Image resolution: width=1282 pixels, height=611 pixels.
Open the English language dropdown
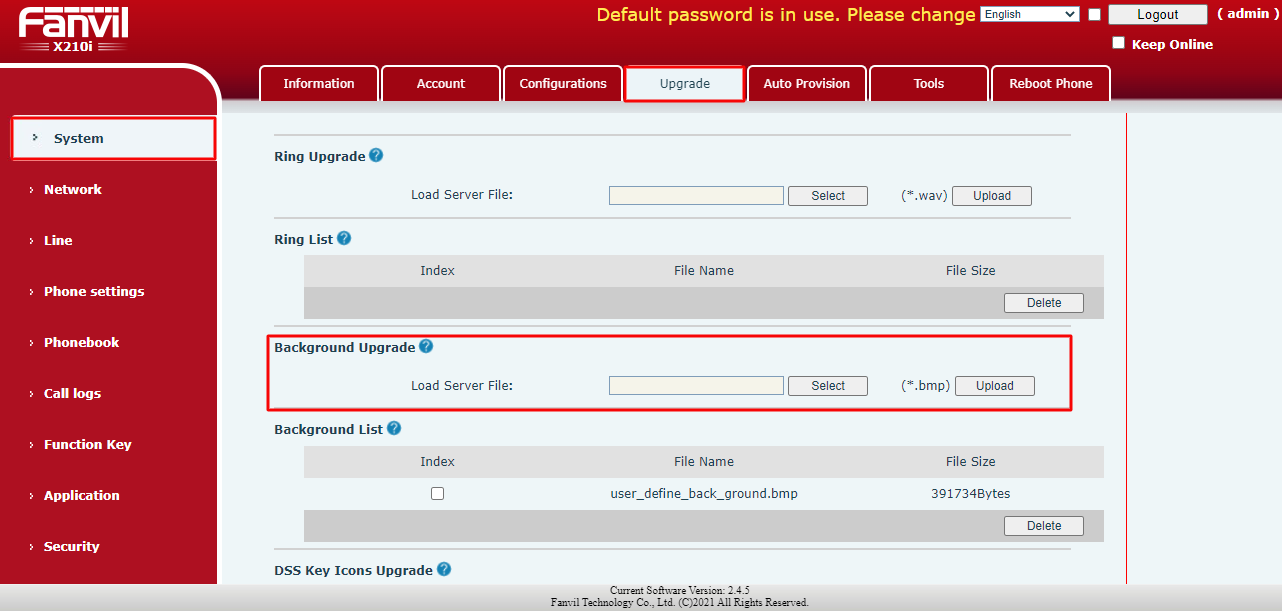coord(1030,14)
